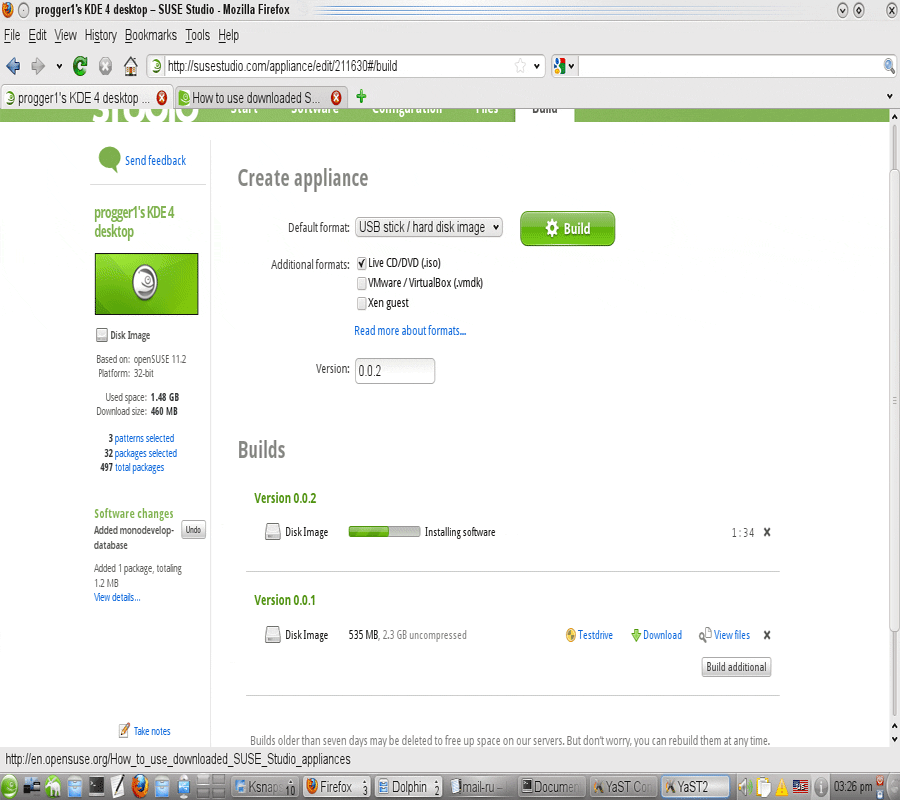
Task: Open the File menu
Action: (x=12, y=36)
